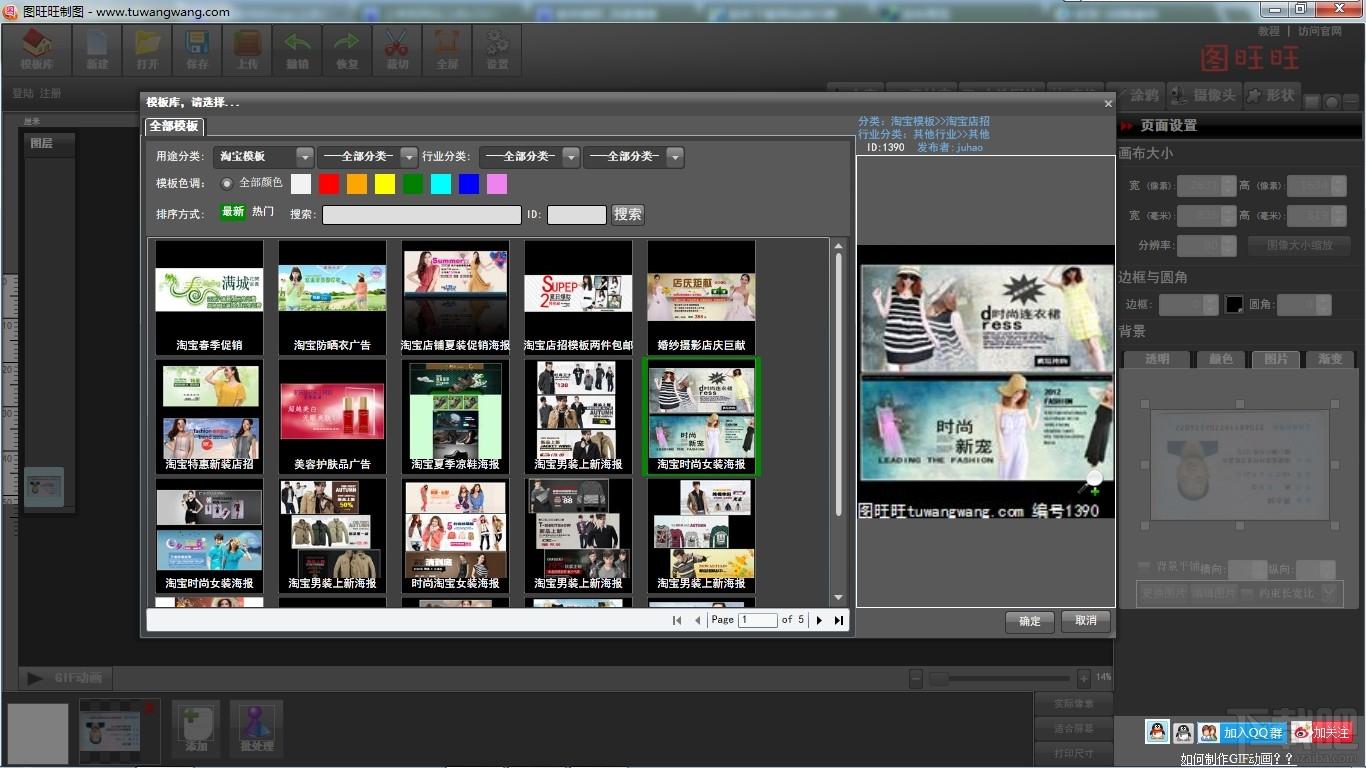The image size is (1366, 768).
Task: Click the magnifier zoom icon on preview
Action: 1090,483
